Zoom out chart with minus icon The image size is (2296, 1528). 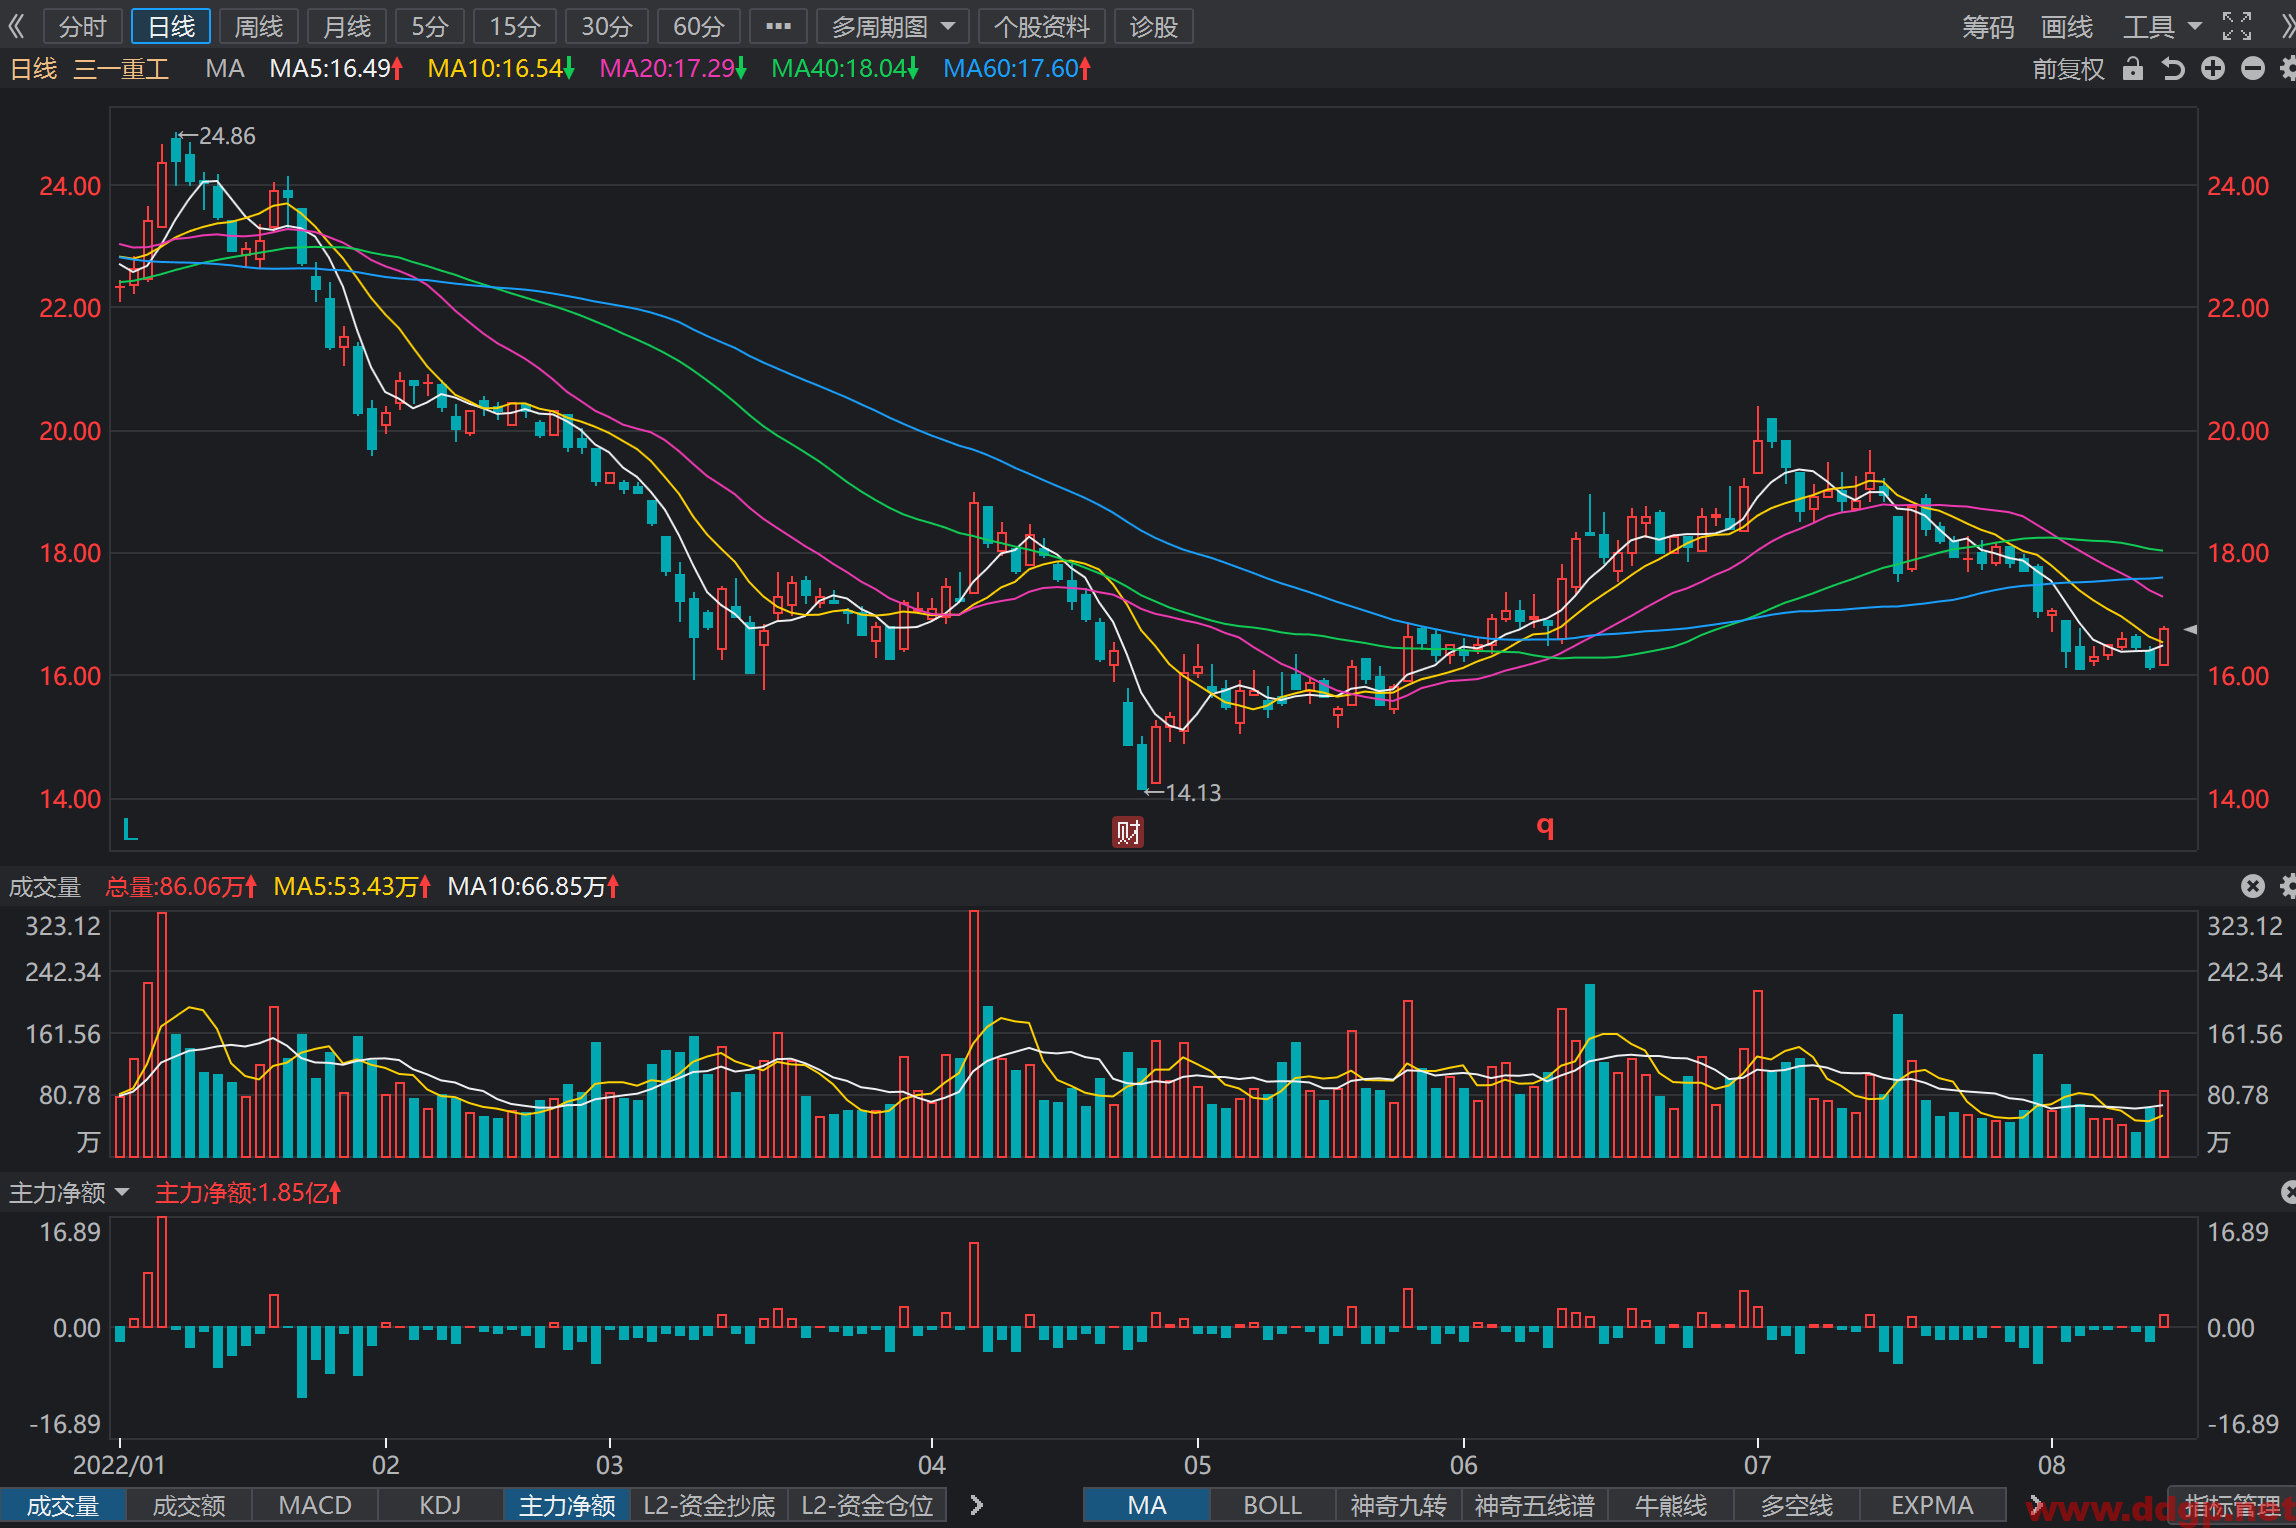2252,69
